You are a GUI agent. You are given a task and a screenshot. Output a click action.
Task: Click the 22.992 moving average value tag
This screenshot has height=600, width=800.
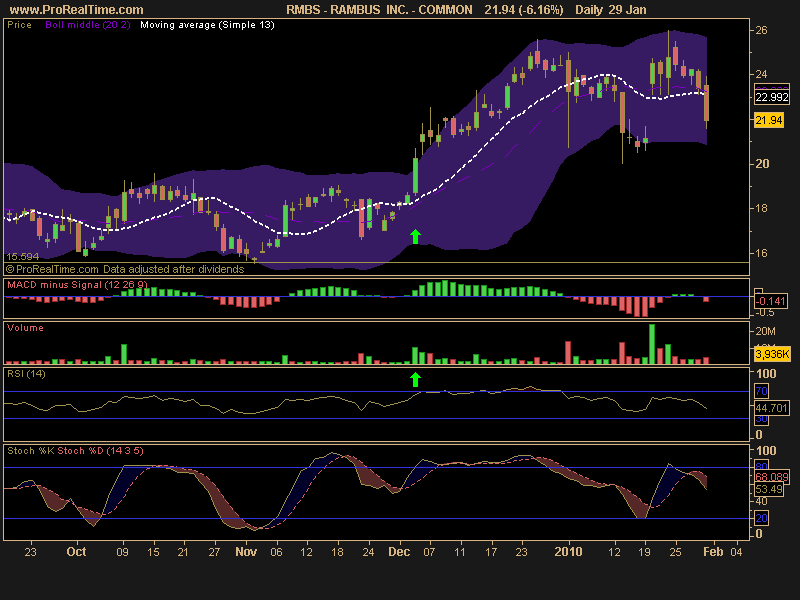[x=771, y=97]
